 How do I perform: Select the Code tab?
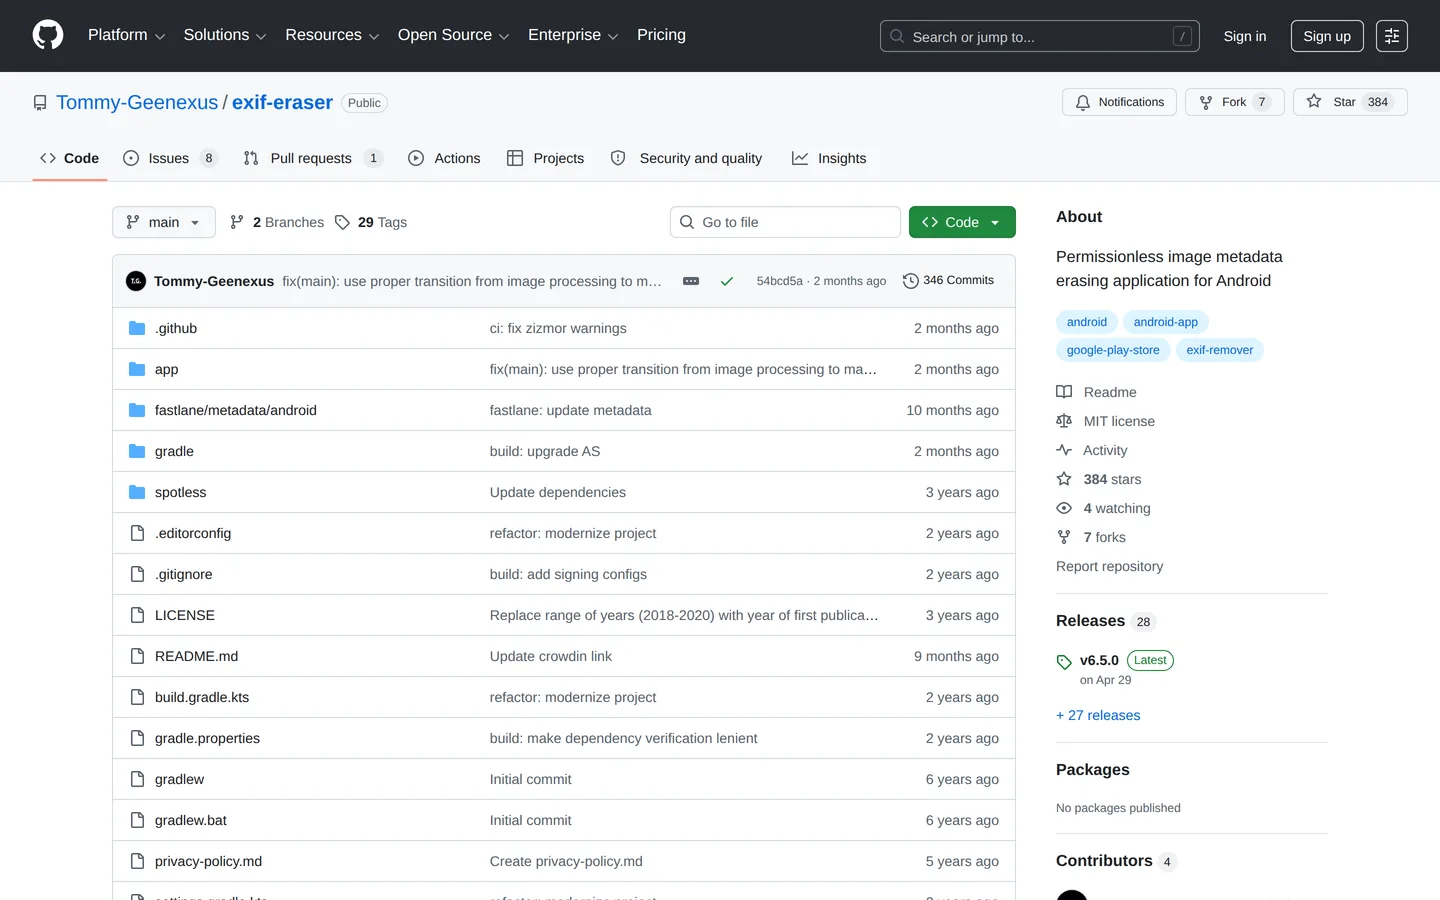click(x=70, y=158)
